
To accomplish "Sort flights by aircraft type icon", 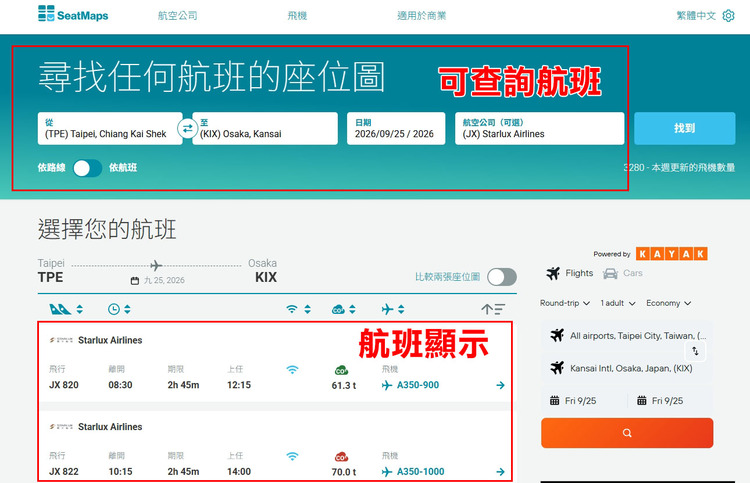I will point(393,309).
